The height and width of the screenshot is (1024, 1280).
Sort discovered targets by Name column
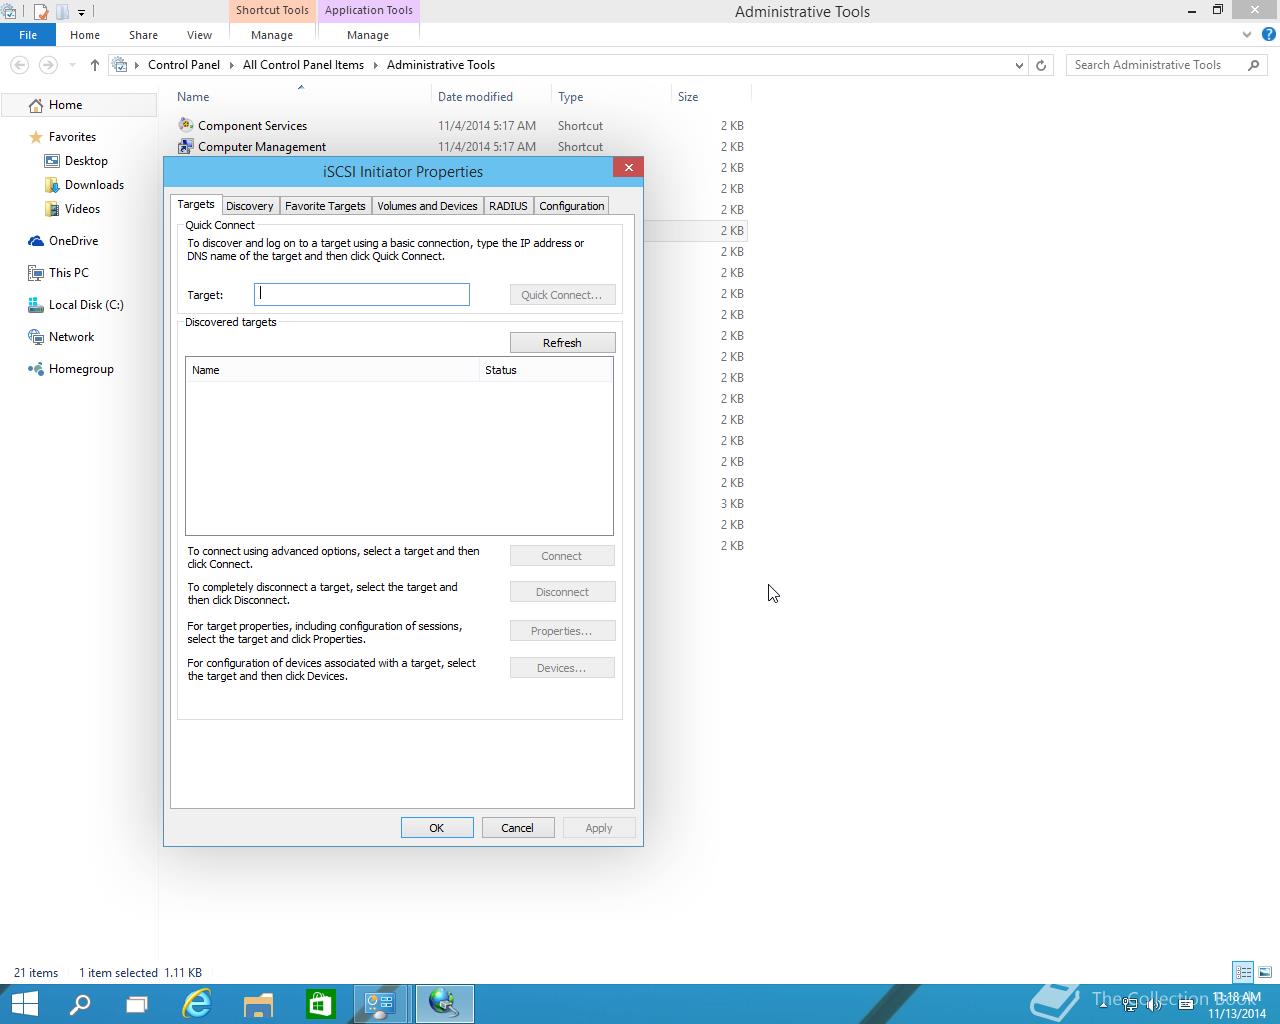pos(333,370)
